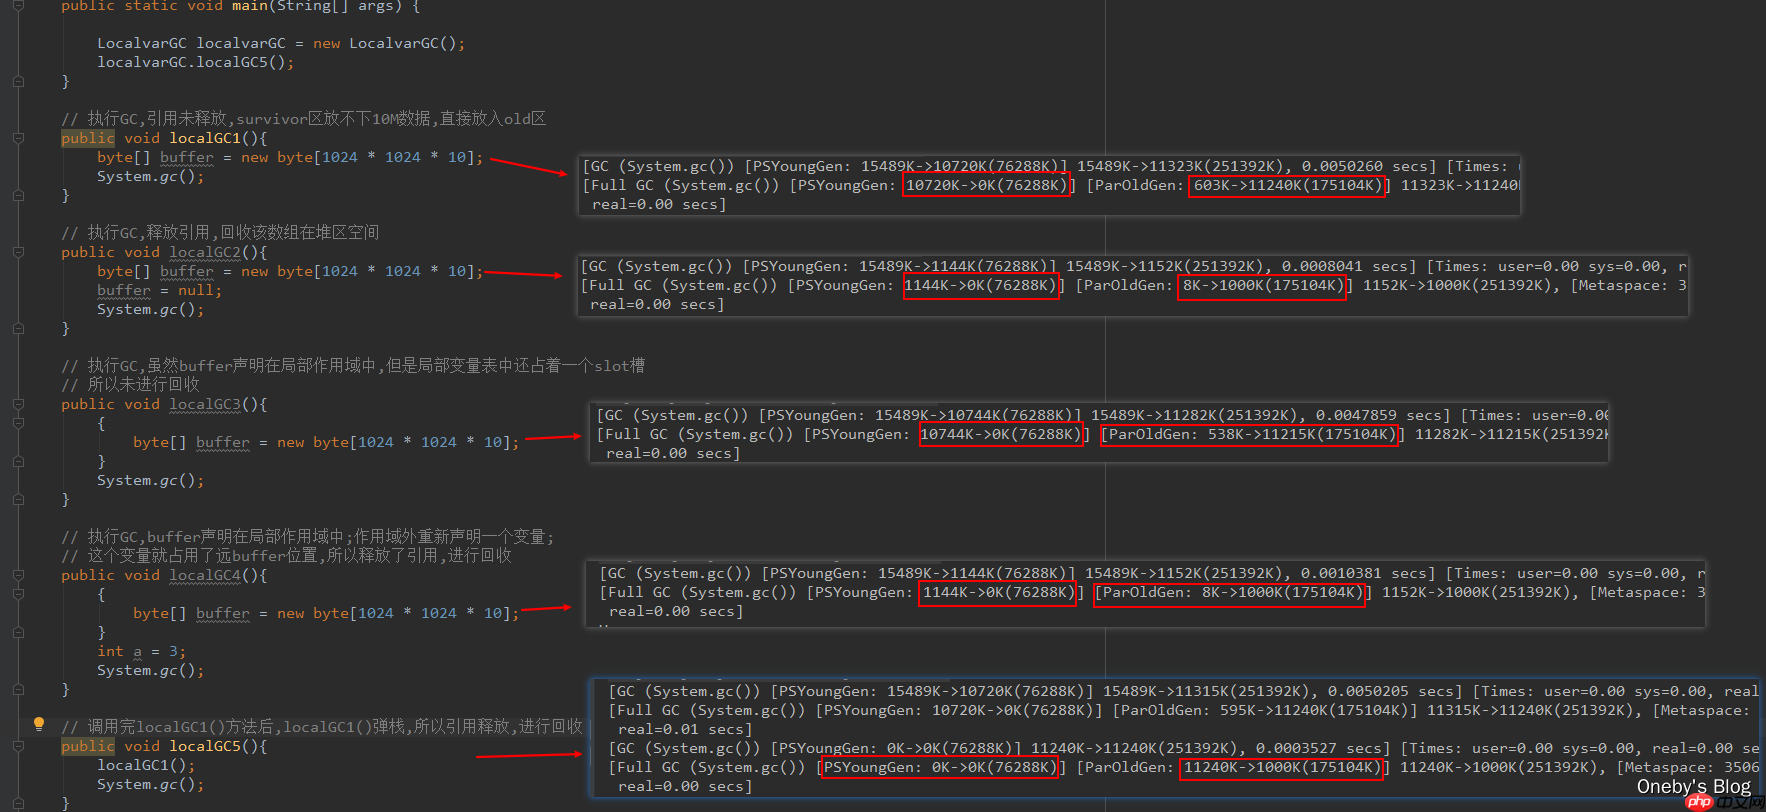Click System.gc() inside the localGC2 method
The image size is (1766, 812).
click(150, 309)
